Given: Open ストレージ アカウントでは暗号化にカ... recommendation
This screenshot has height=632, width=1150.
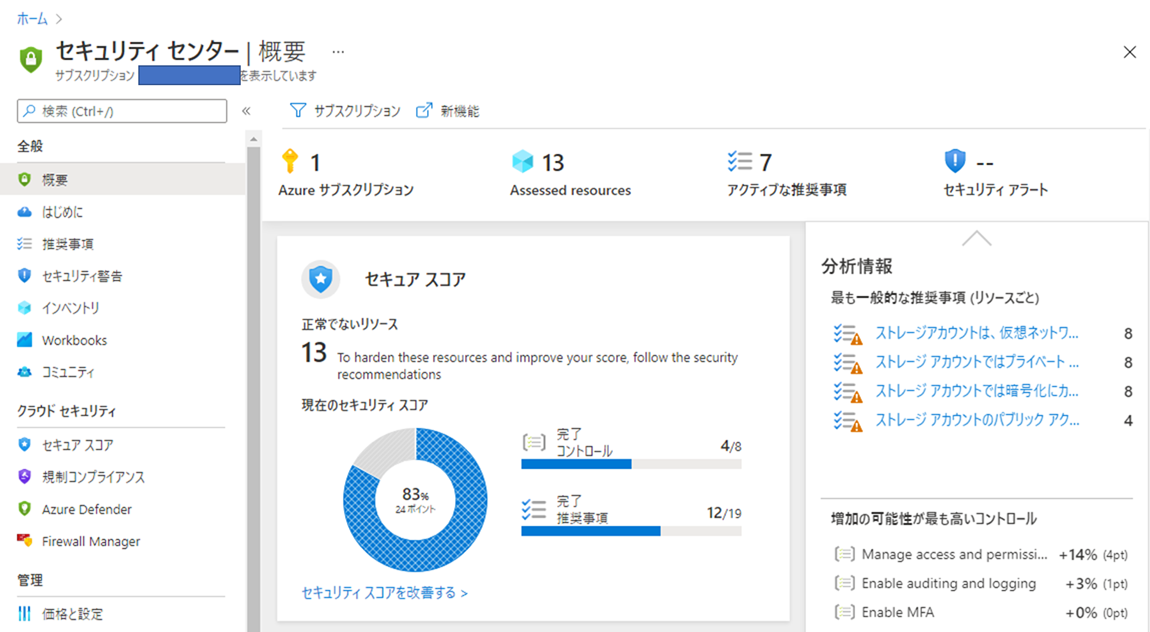Looking at the screenshot, I should [977, 391].
